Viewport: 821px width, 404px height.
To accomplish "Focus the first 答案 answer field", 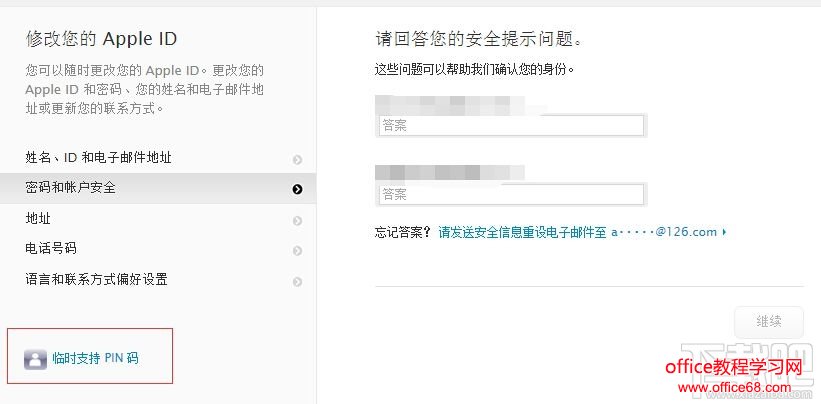I will click(x=510, y=125).
